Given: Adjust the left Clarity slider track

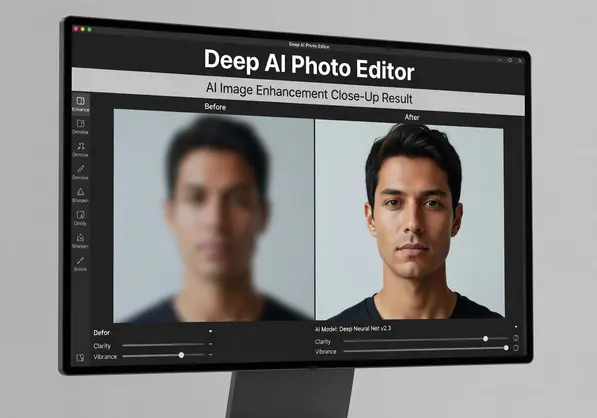Looking at the screenshot, I should tap(163, 345).
